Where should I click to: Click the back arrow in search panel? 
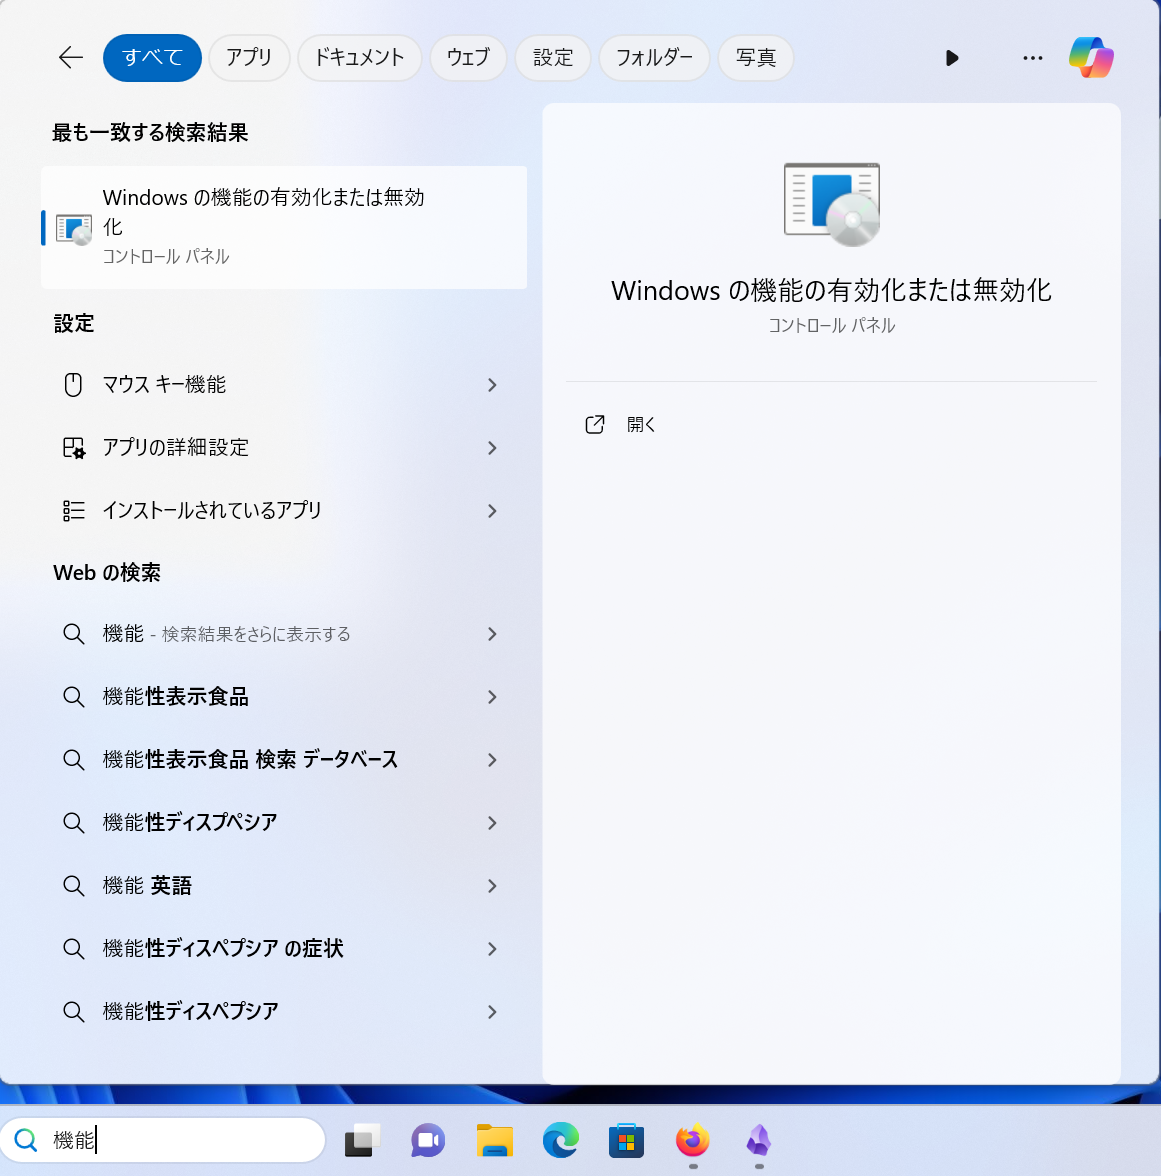coord(70,58)
